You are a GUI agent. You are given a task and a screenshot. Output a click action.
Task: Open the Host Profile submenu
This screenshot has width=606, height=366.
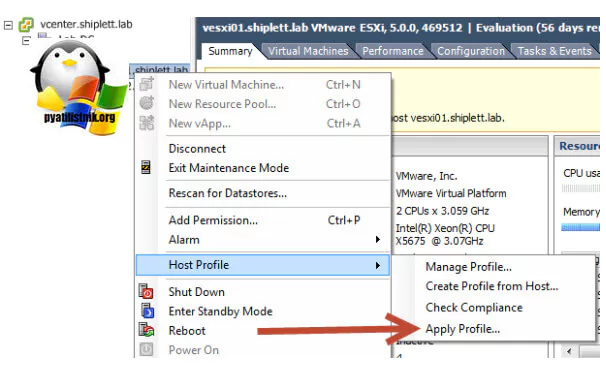click(263, 265)
